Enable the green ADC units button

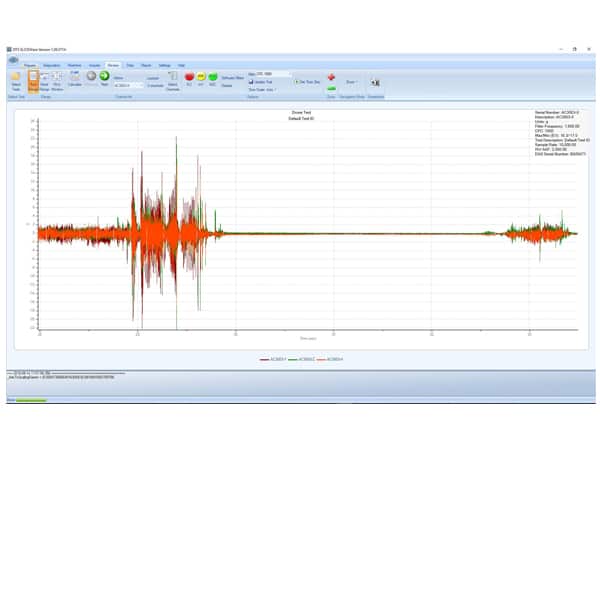click(213, 76)
